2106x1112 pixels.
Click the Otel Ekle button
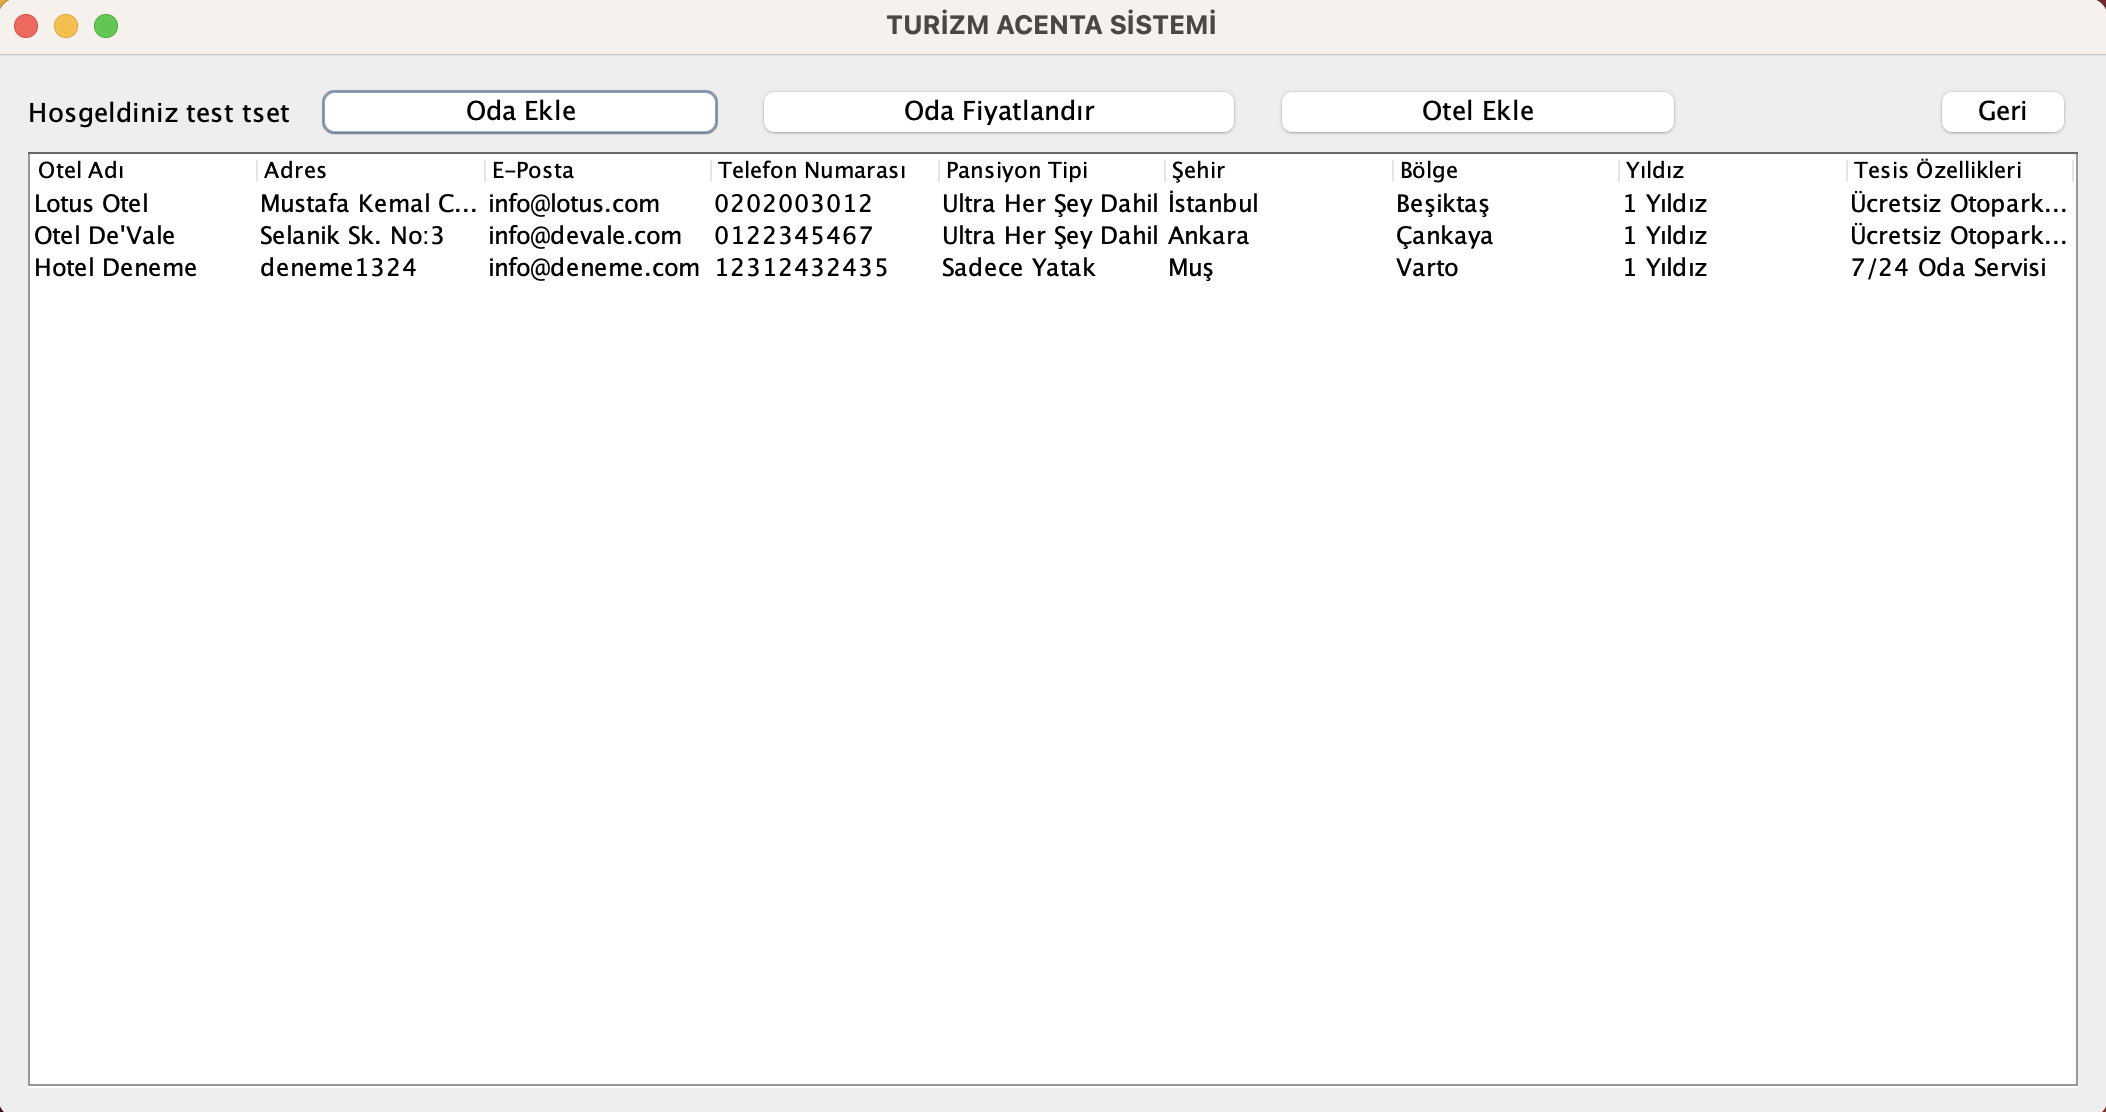[x=1478, y=111]
